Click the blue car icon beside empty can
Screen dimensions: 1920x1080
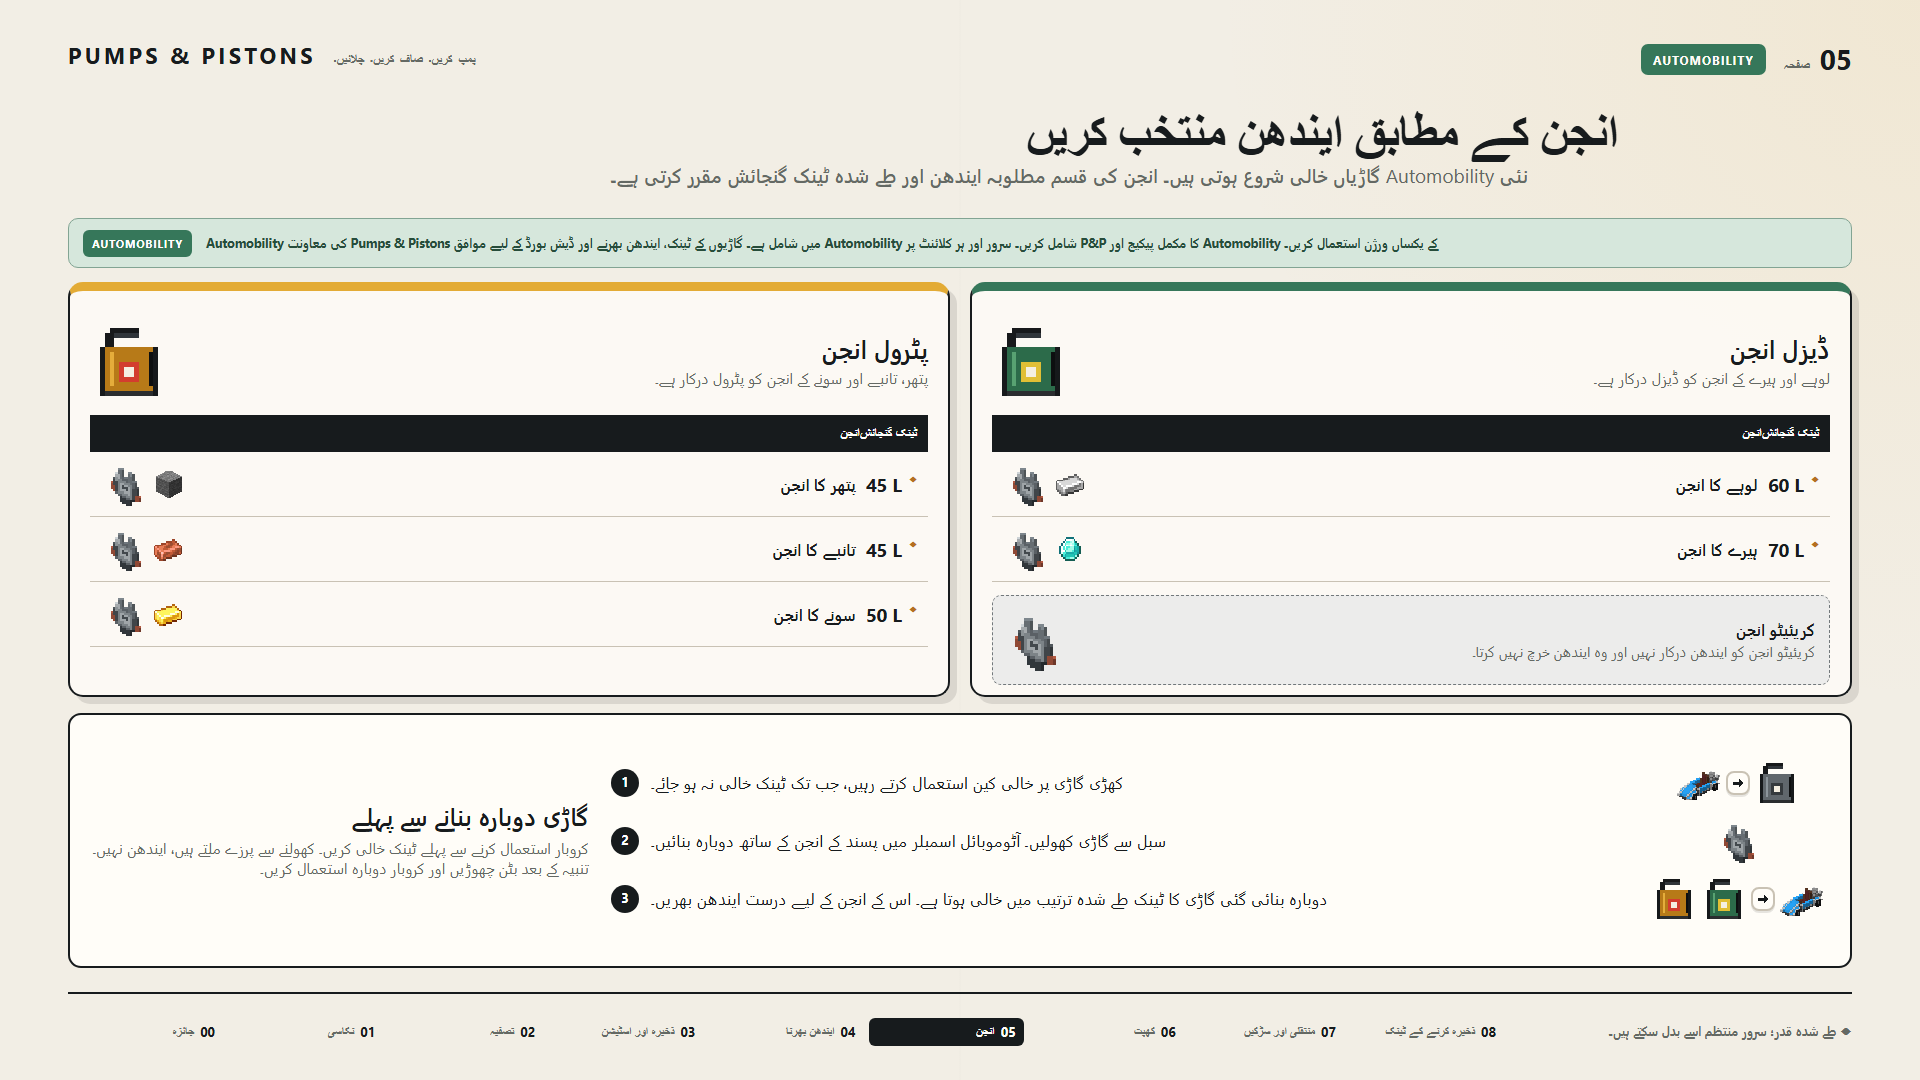tap(1698, 785)
